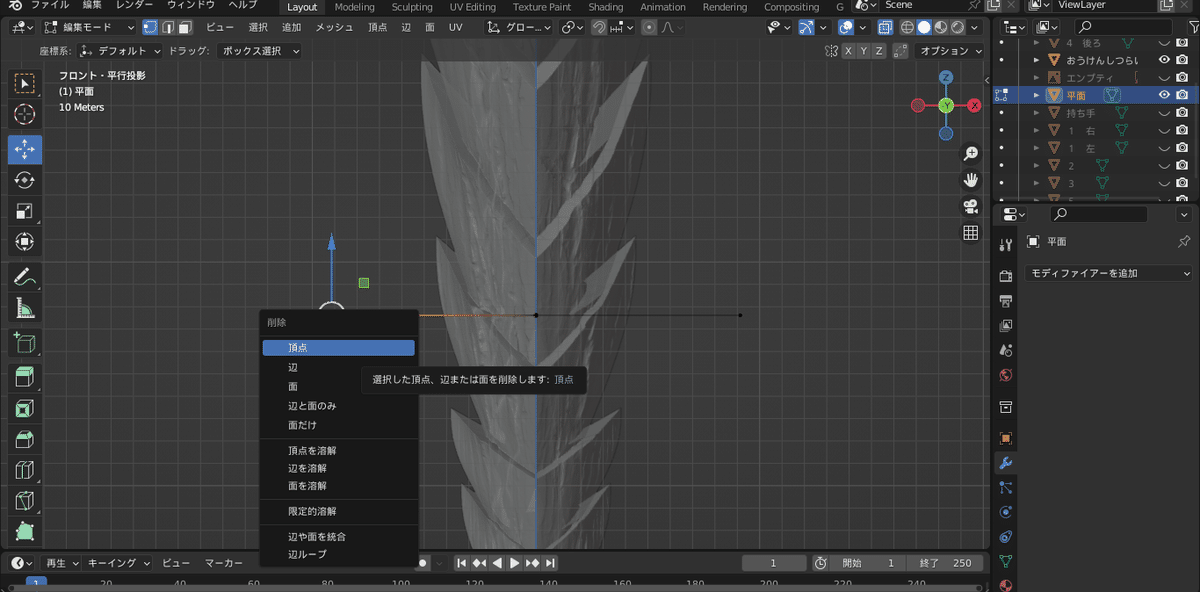1200x592 pixels.
Task: Switch to Sculpting workspace tab
Action: (412, 7)
